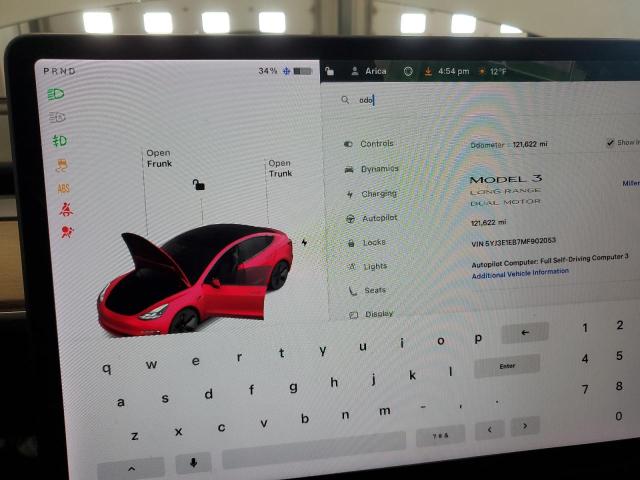The height and width of the screenshot is (480, 640).
Task: Open the Arica driver profile
Action: [x=369, y=71]
